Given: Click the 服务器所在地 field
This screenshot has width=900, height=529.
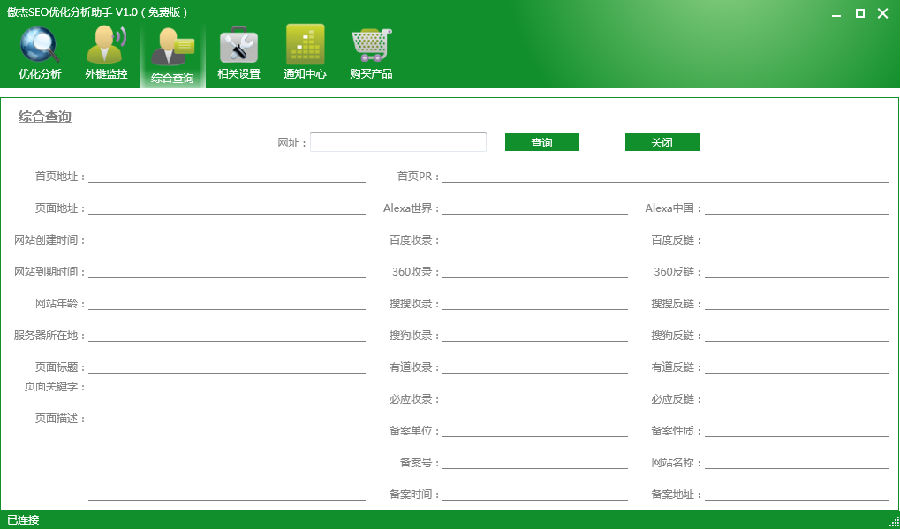Looking at the screenshot, I should pos(227,335).
